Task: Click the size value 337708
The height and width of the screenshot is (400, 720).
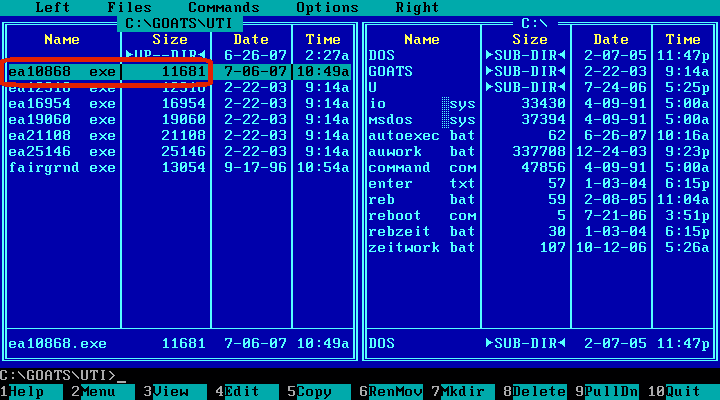Action: tap(539, 152)
